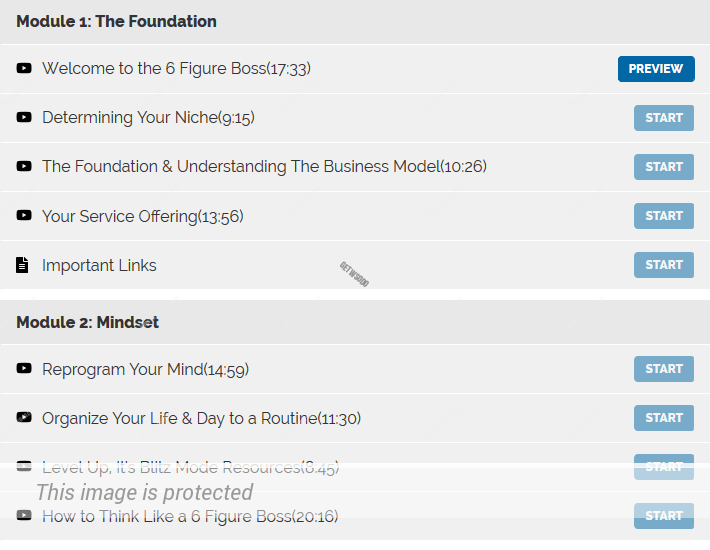Screen dimensions: 710x550
Task: Click document icon next to Important Links
Action: pos(23,265)
